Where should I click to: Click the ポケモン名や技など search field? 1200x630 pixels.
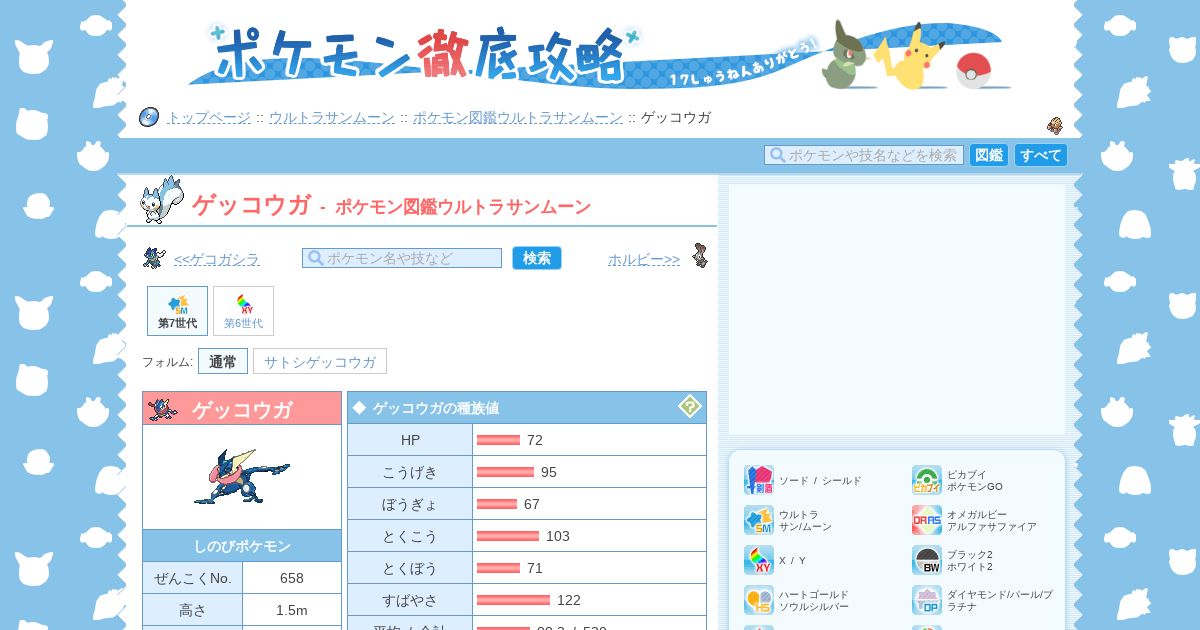[402, 258]
